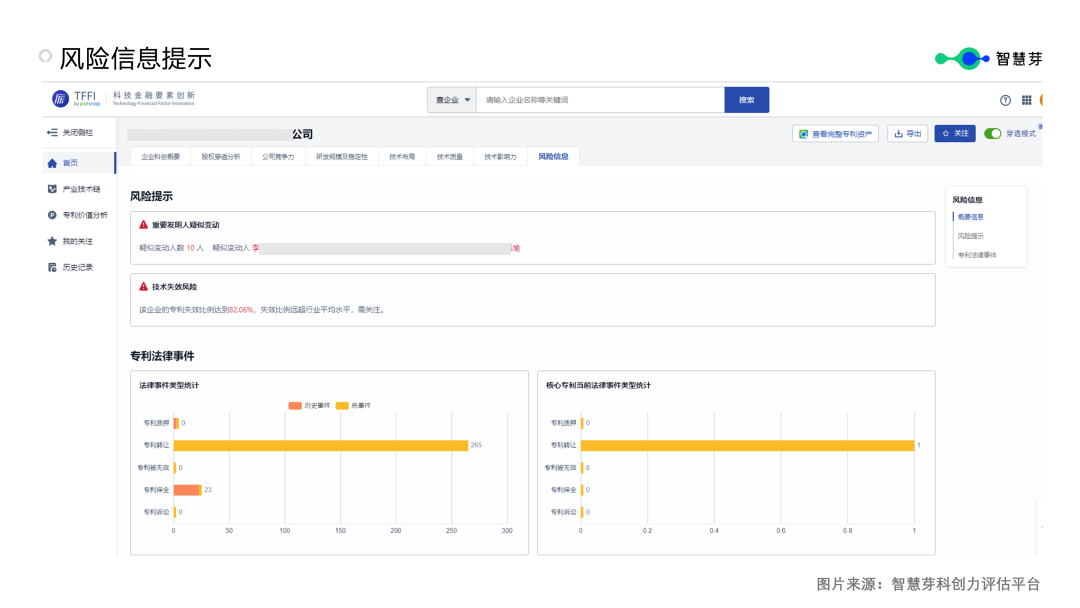Expand the 查企业 search type dropdown
This screenshot has width=1080, height=608.
point(452,100)
